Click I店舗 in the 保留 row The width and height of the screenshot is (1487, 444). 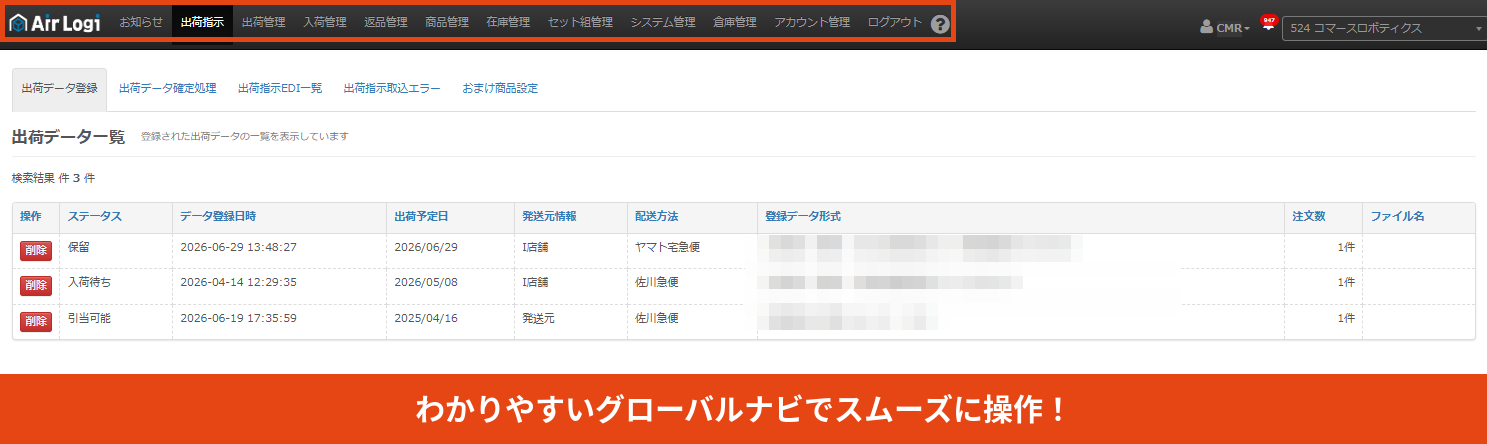pyautogui.click(x=537, y=247)
